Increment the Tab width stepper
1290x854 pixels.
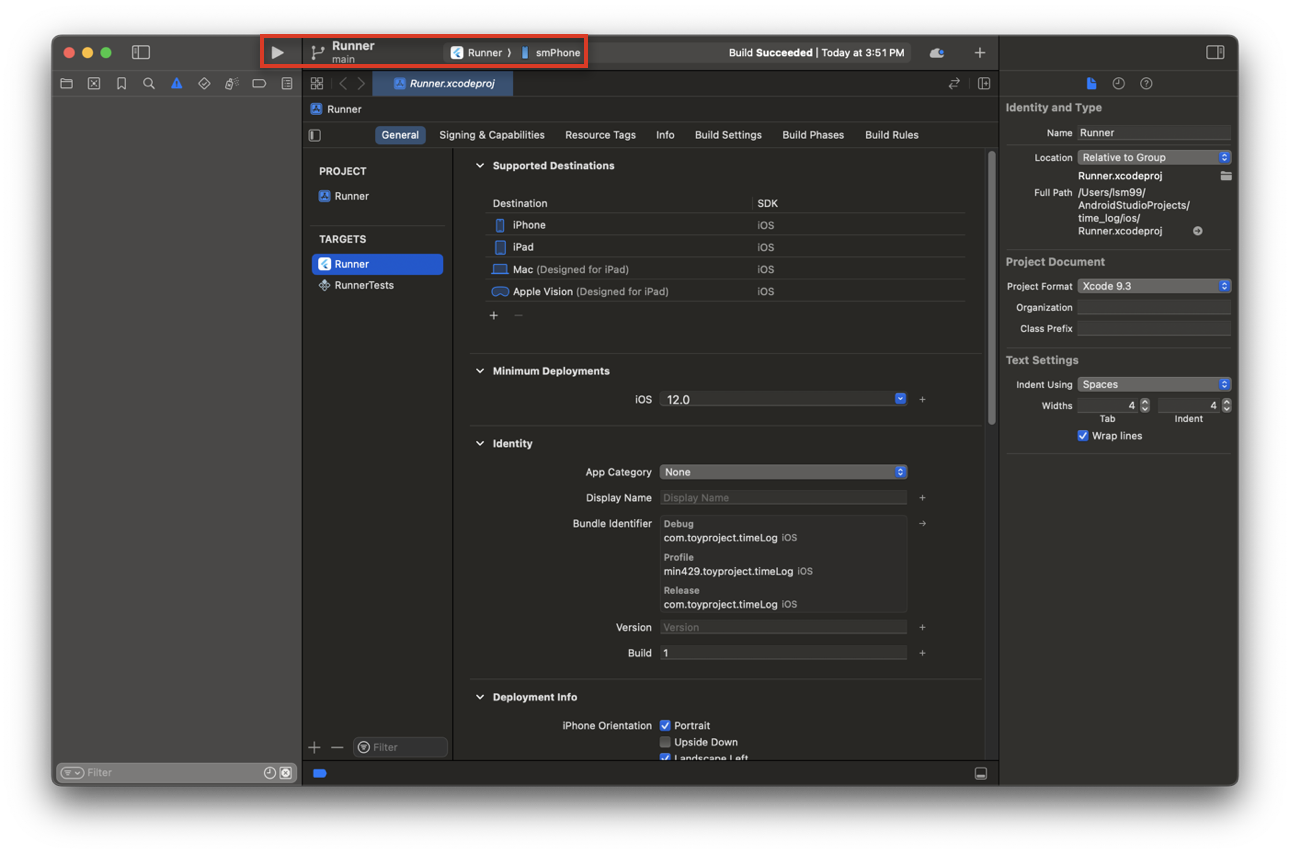(x=1145, y=402)
